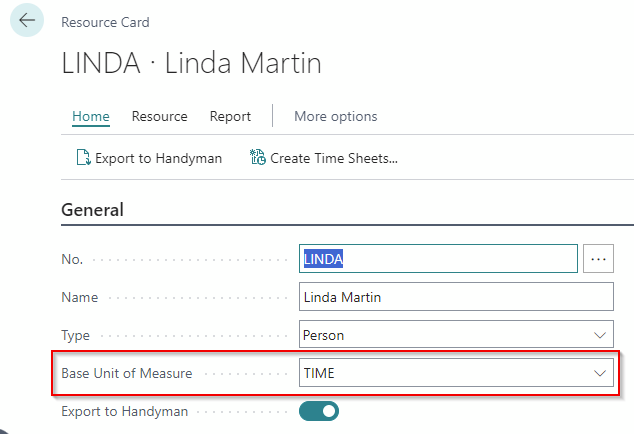Toggle the Export to Handyman switch

coord(319,411)
